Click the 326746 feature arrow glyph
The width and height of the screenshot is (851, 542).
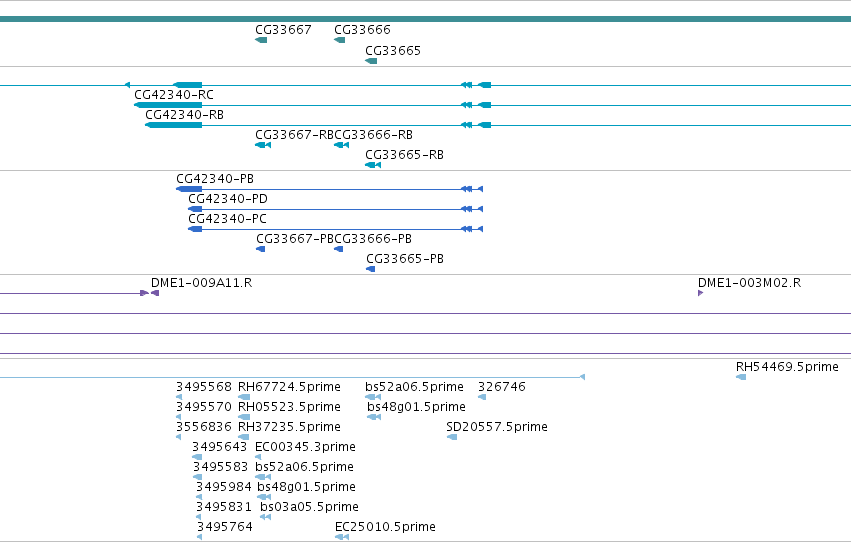point(482,398)
